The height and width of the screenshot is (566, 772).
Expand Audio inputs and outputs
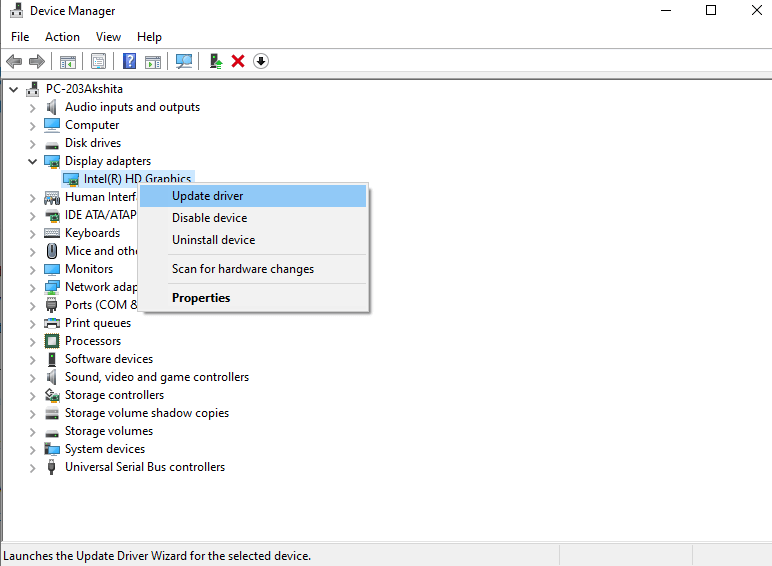[x=32, y=108]
